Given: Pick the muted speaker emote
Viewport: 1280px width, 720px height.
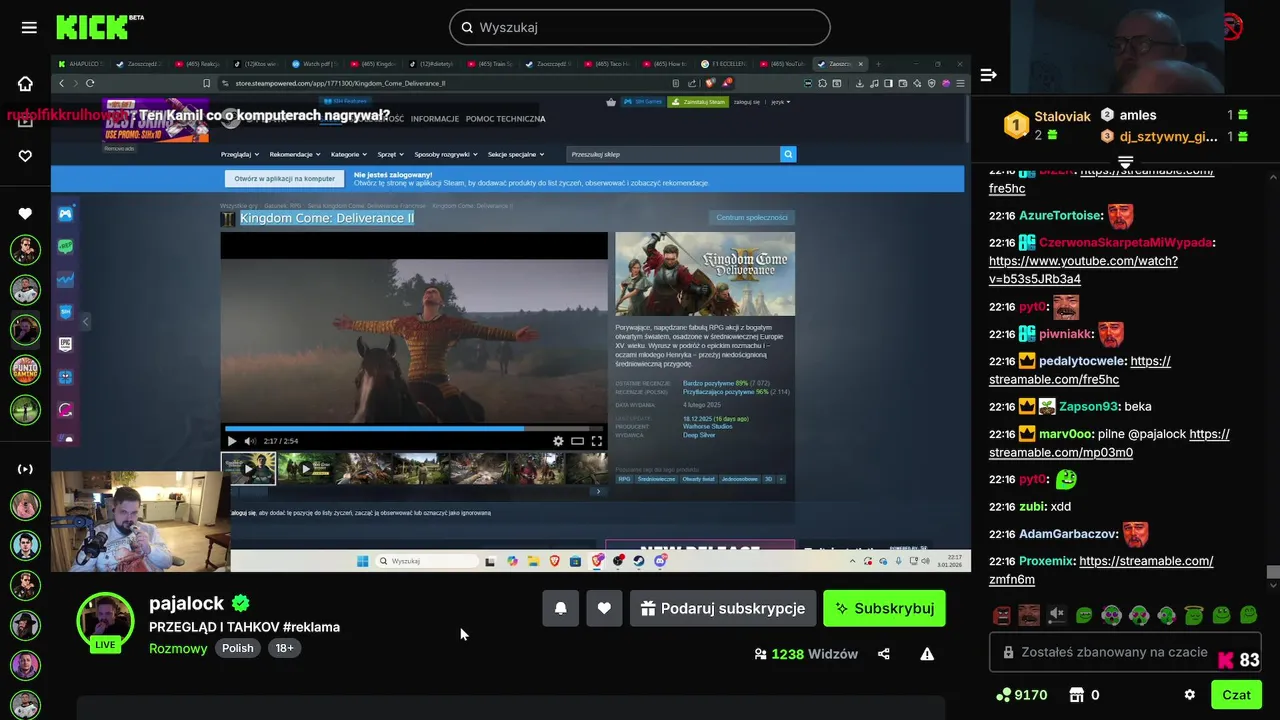Looking at the screenshot, I should pyautogui.click(x=1056, y=615).
